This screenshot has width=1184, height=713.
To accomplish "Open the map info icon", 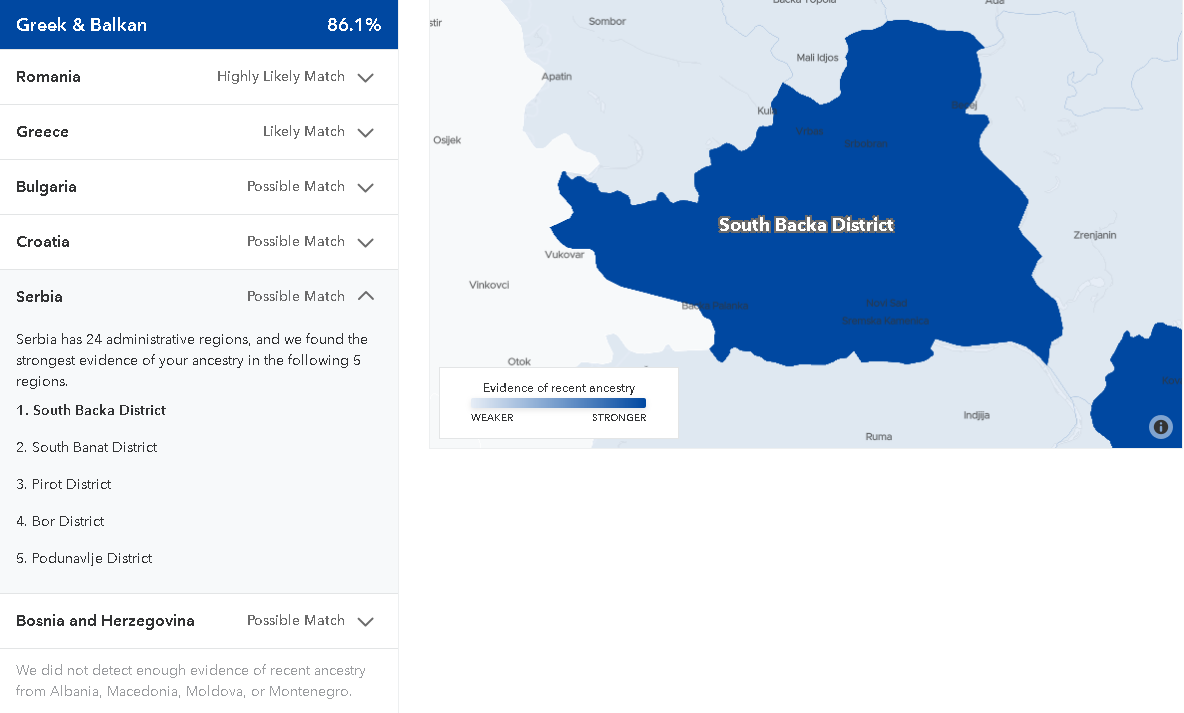I will coord(1161,427).
